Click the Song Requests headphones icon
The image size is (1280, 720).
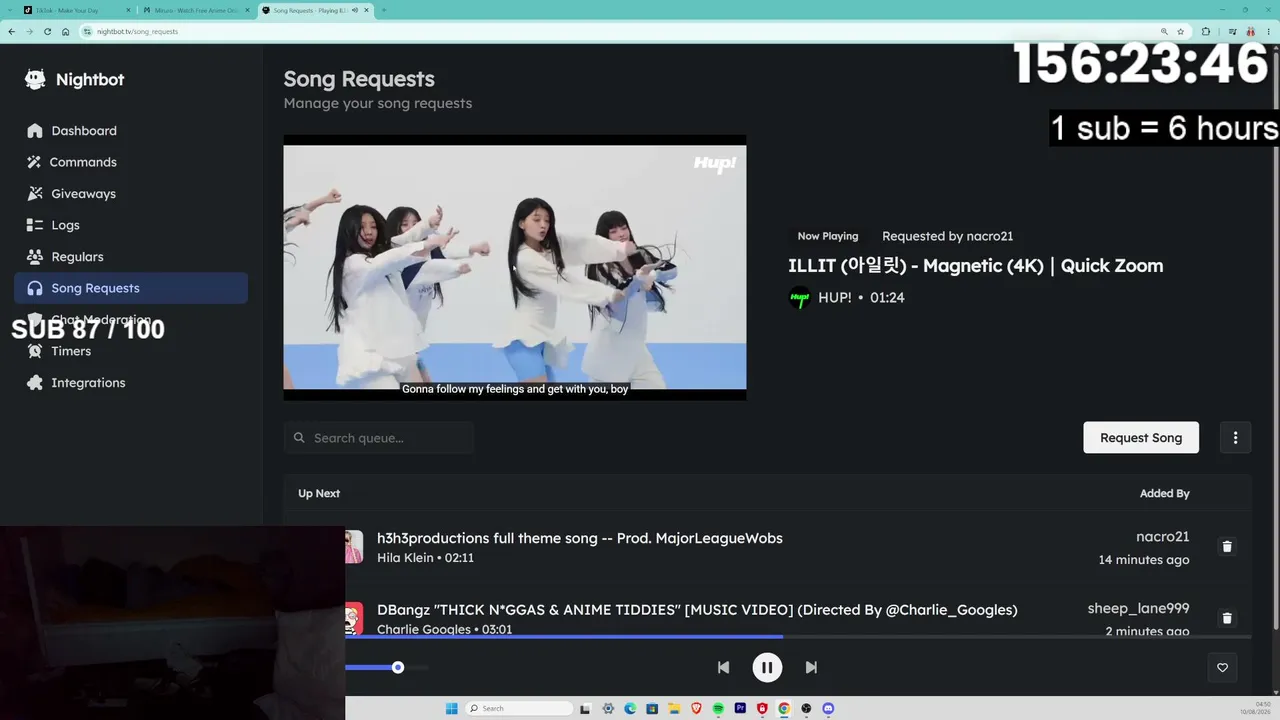click(35, 288)
